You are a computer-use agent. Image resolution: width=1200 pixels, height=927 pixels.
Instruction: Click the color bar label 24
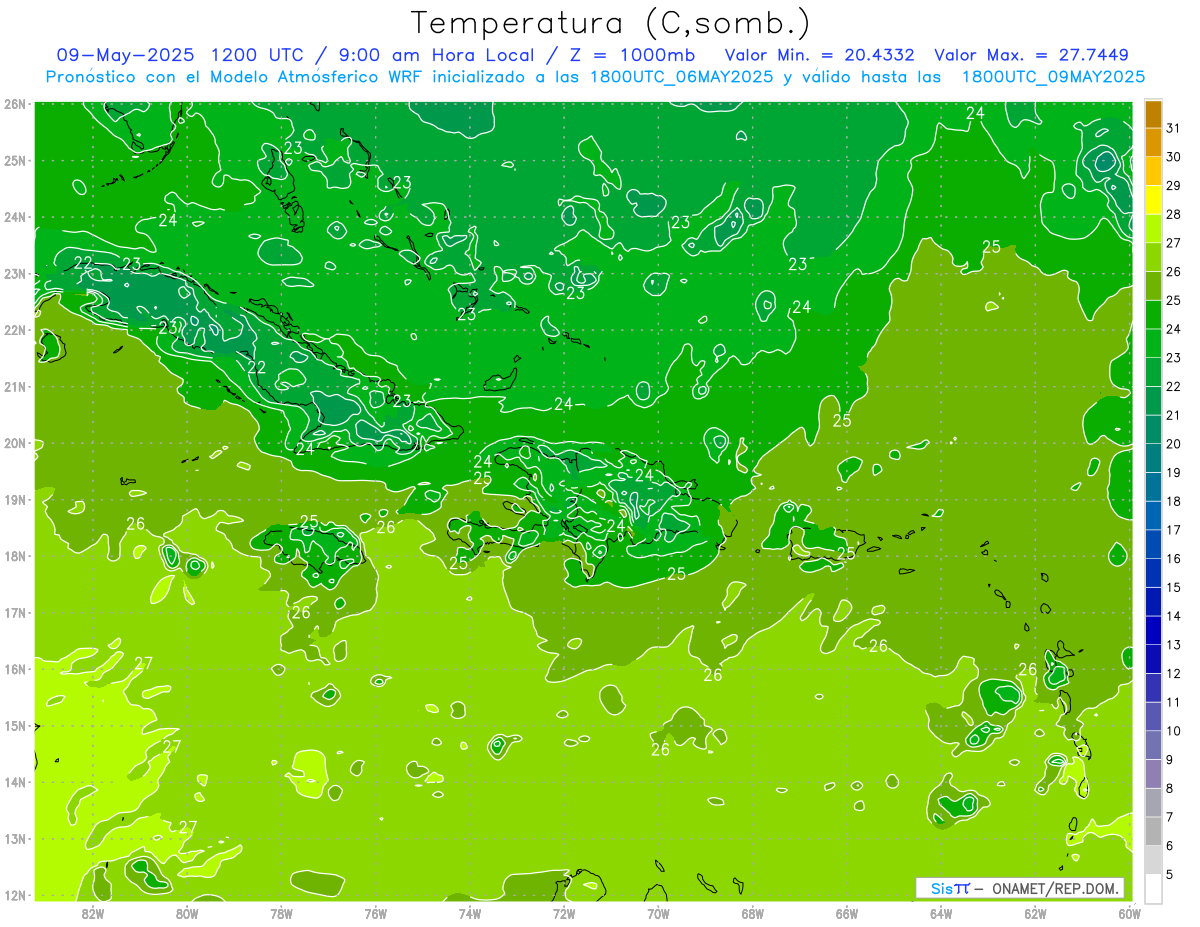tap(1173, 329)
